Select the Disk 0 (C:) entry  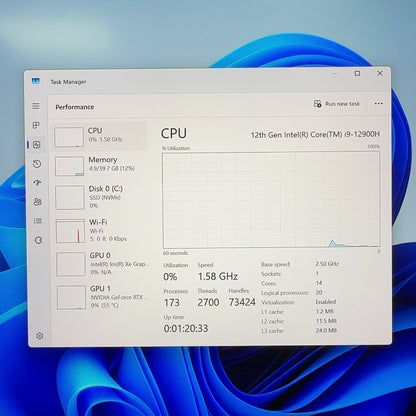click(100, 197)
